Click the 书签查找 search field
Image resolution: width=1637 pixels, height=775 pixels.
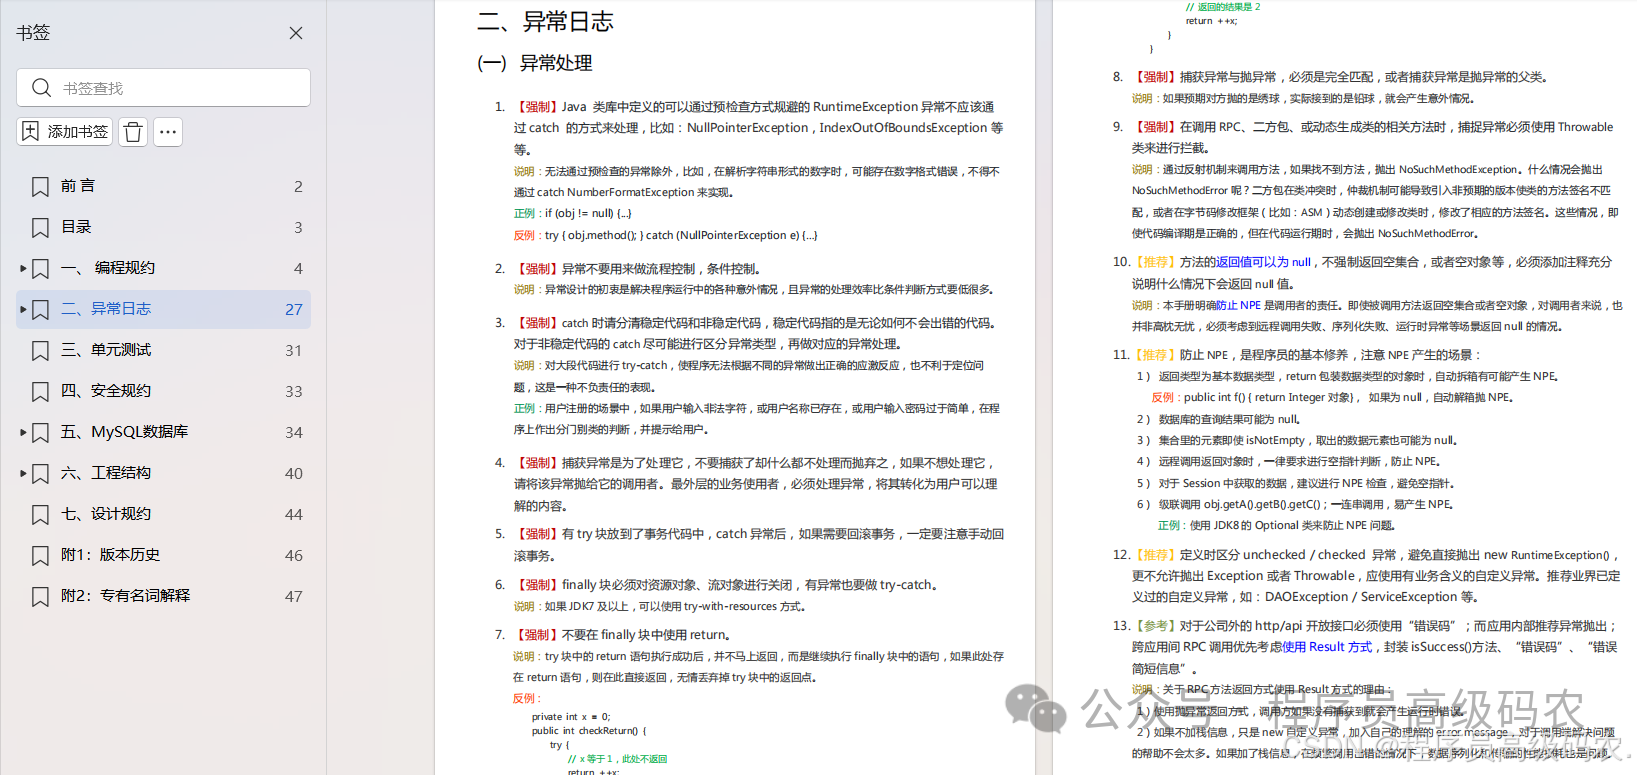click(163, 88)
